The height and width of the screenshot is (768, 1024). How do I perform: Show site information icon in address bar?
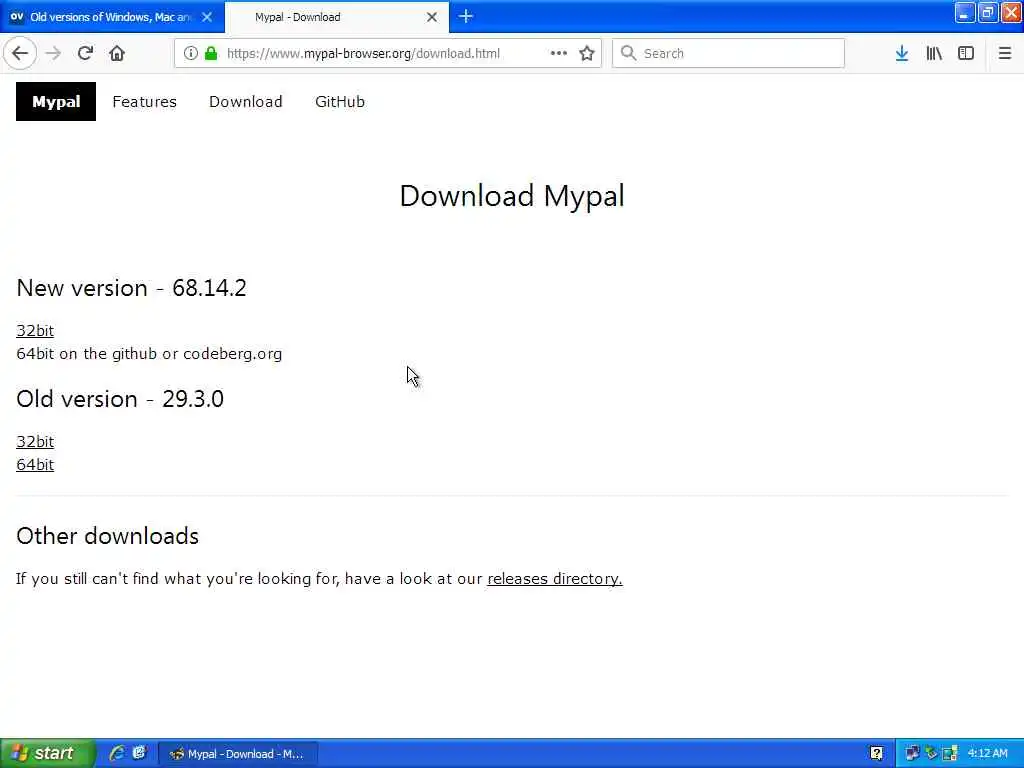pyautogui.click(x=190, y=53)
